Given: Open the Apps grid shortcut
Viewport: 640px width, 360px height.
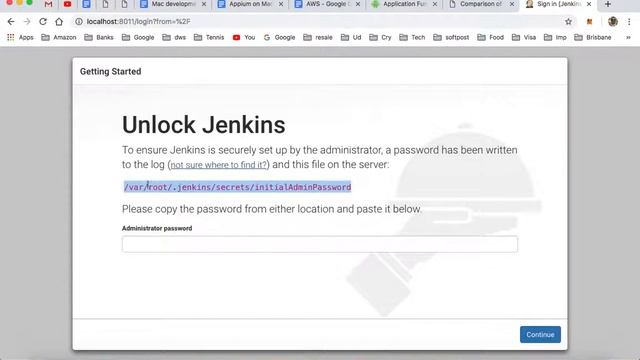Looking at the screenshot, I should [20, 37].
